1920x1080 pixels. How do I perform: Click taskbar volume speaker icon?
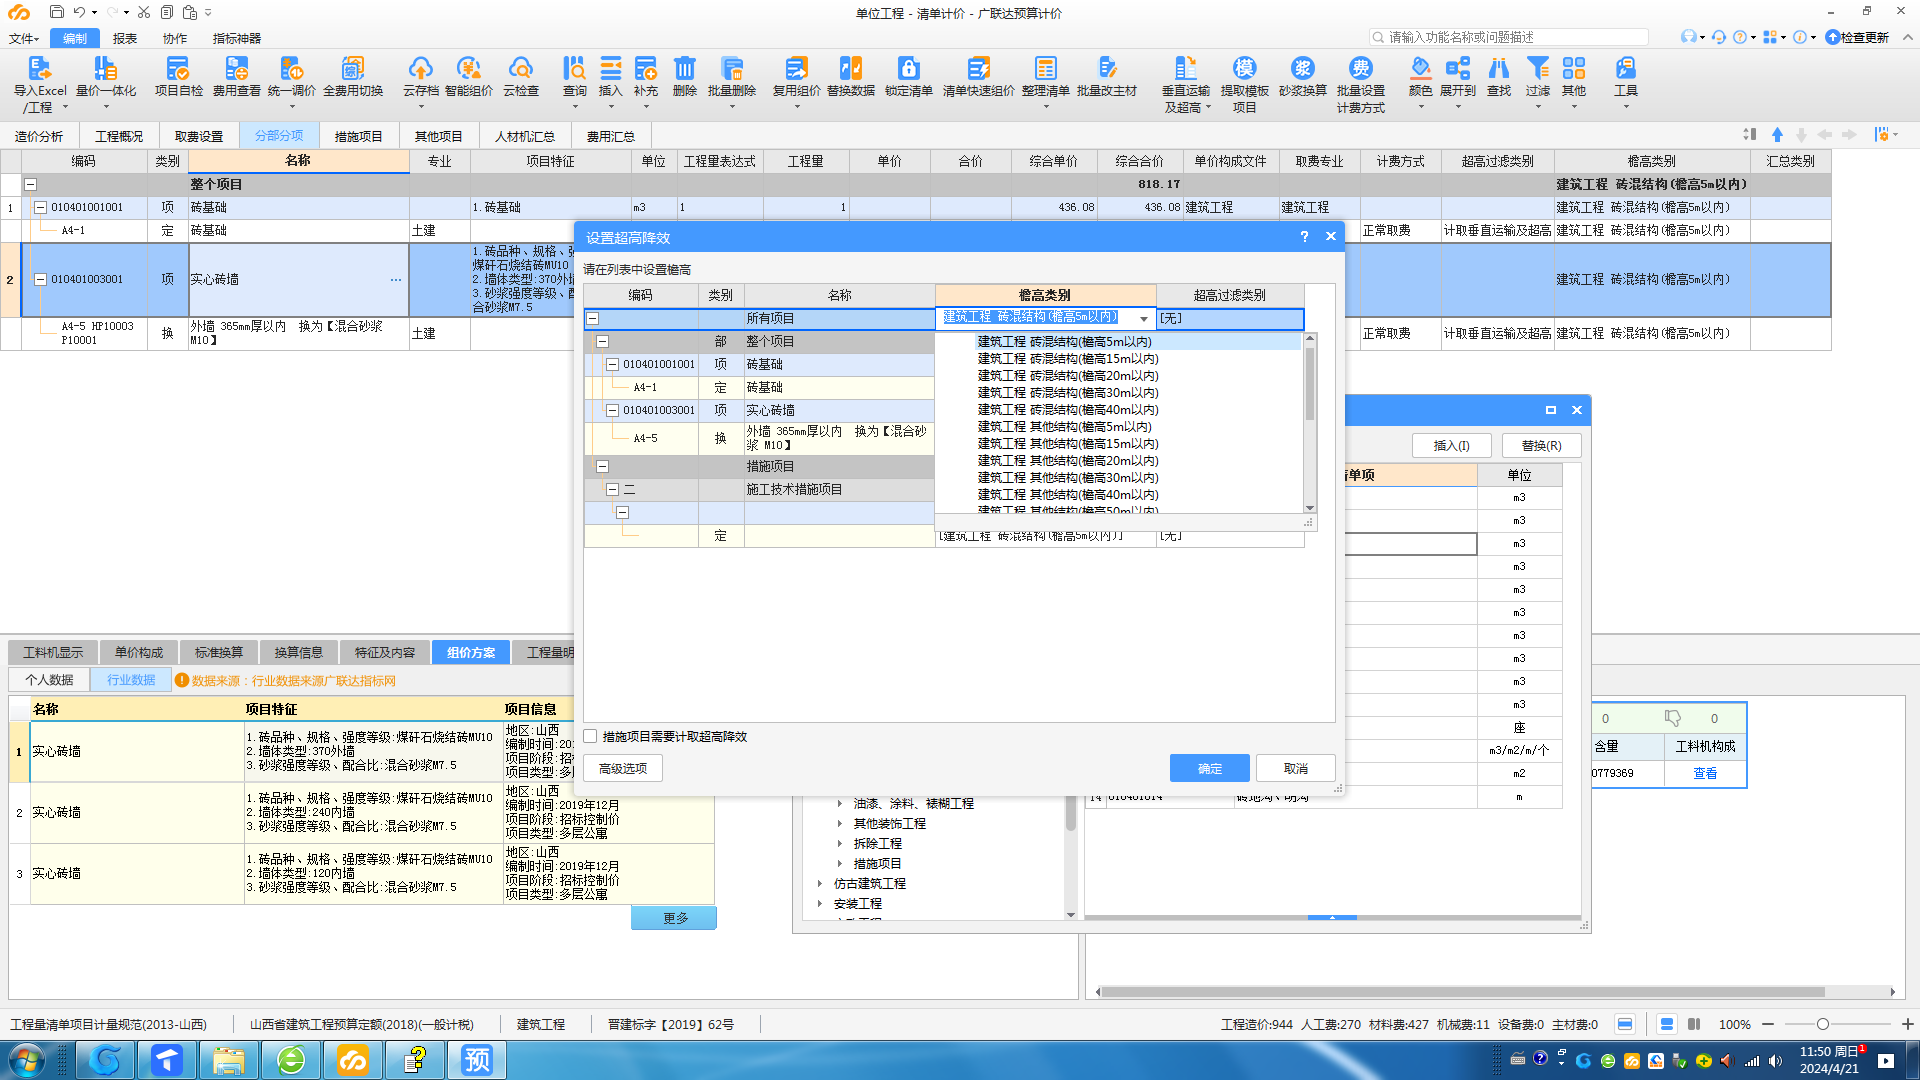coord(1775,1061)
